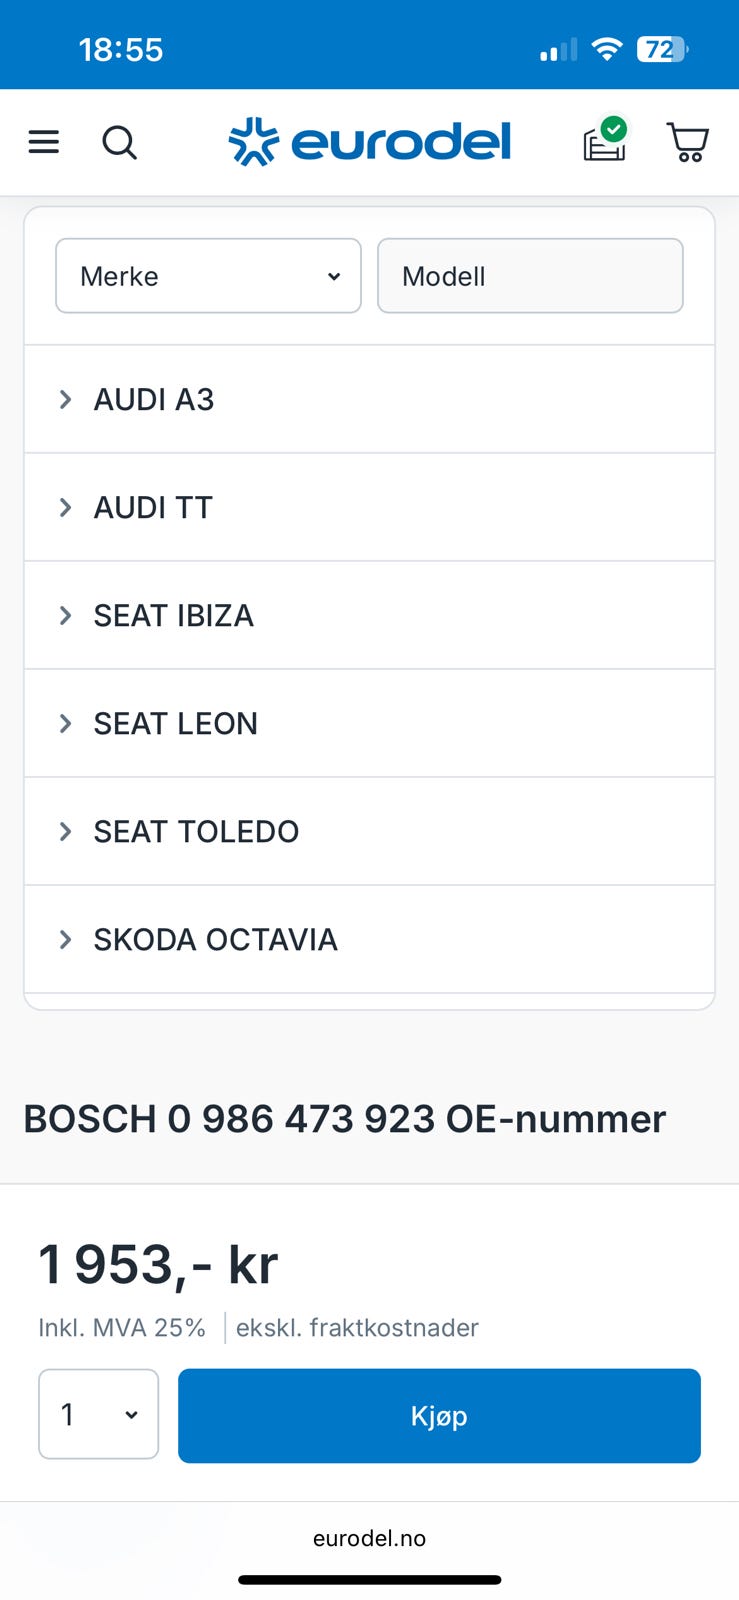Open the shopping cart

[x=688, y=142]
